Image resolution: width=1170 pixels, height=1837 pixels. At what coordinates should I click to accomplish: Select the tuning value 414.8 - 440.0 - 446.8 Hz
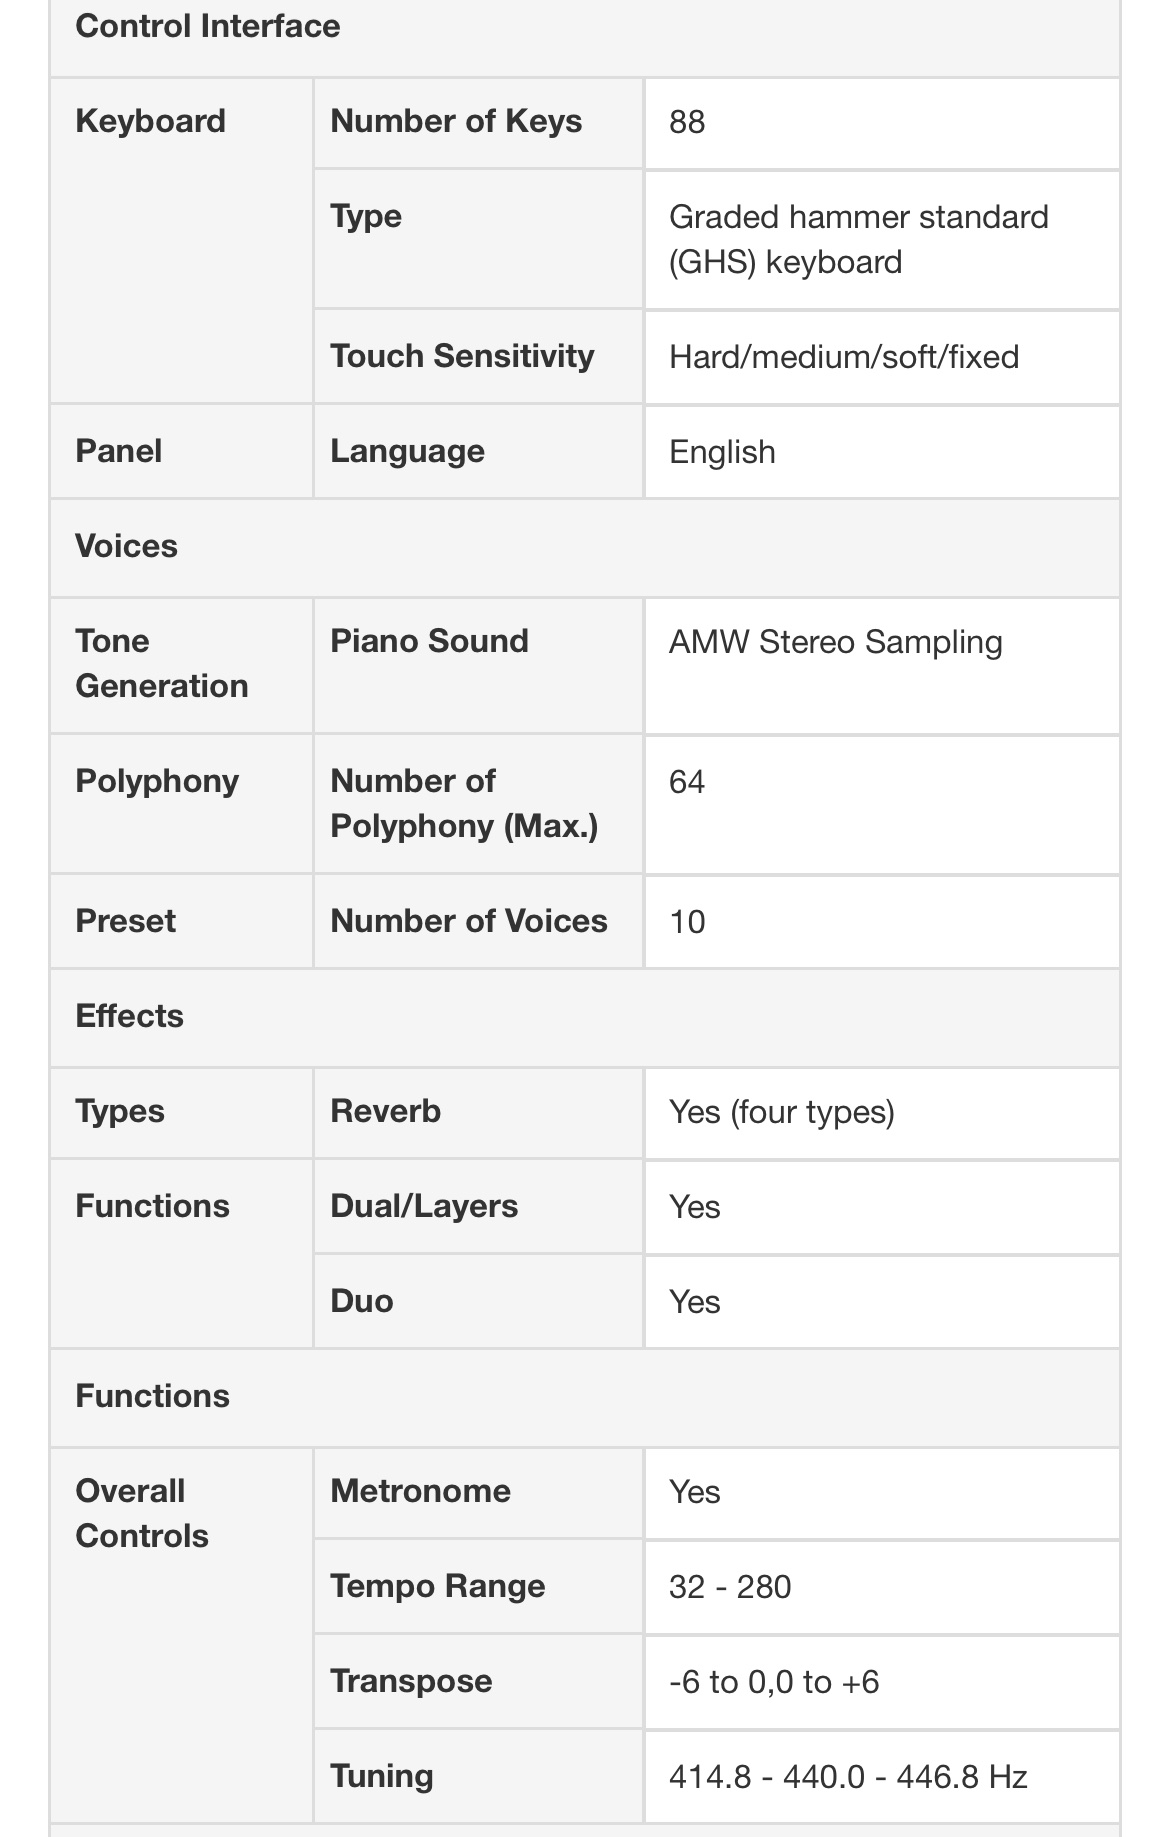[848, 1777]
